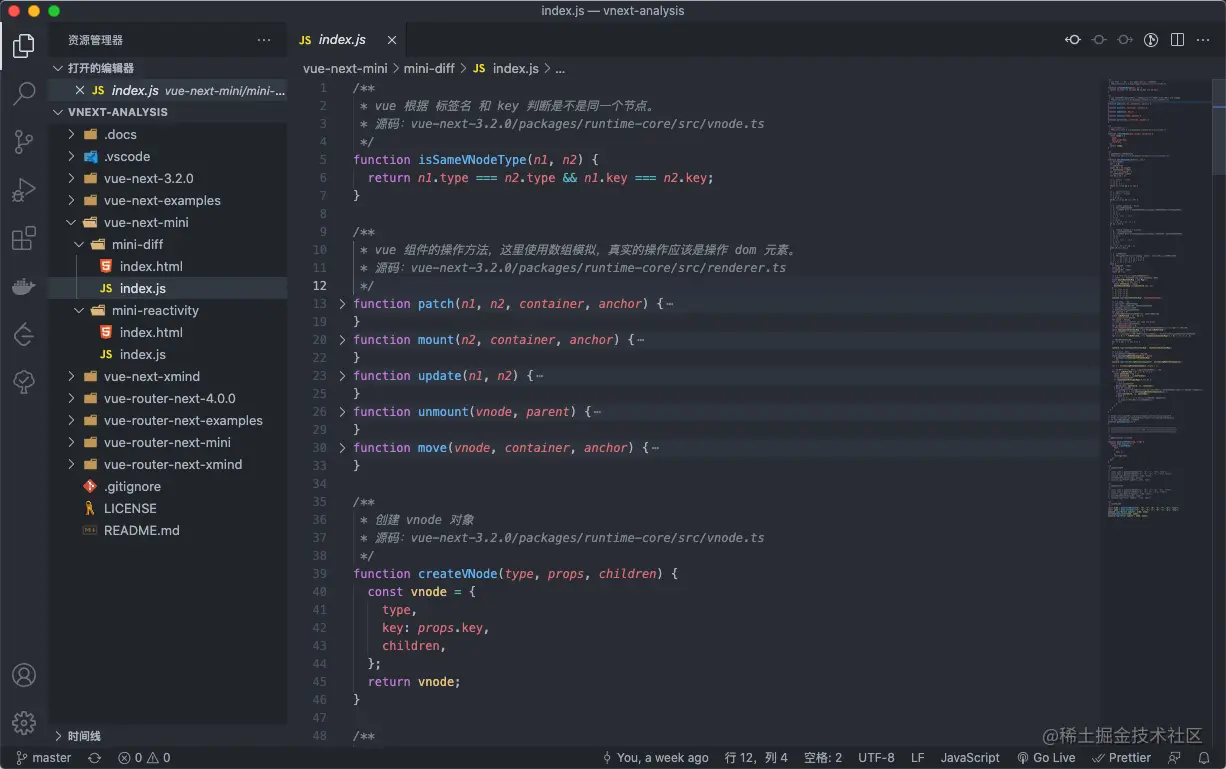Open the Explorer view in activity bar
Image resolution: width=1226 pixels, height=769 pixels.
24,45
